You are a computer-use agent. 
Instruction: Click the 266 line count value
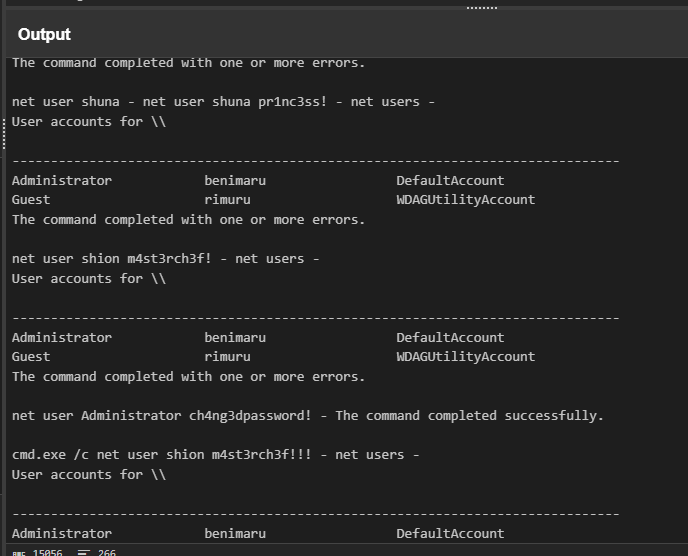coord(107,552)
